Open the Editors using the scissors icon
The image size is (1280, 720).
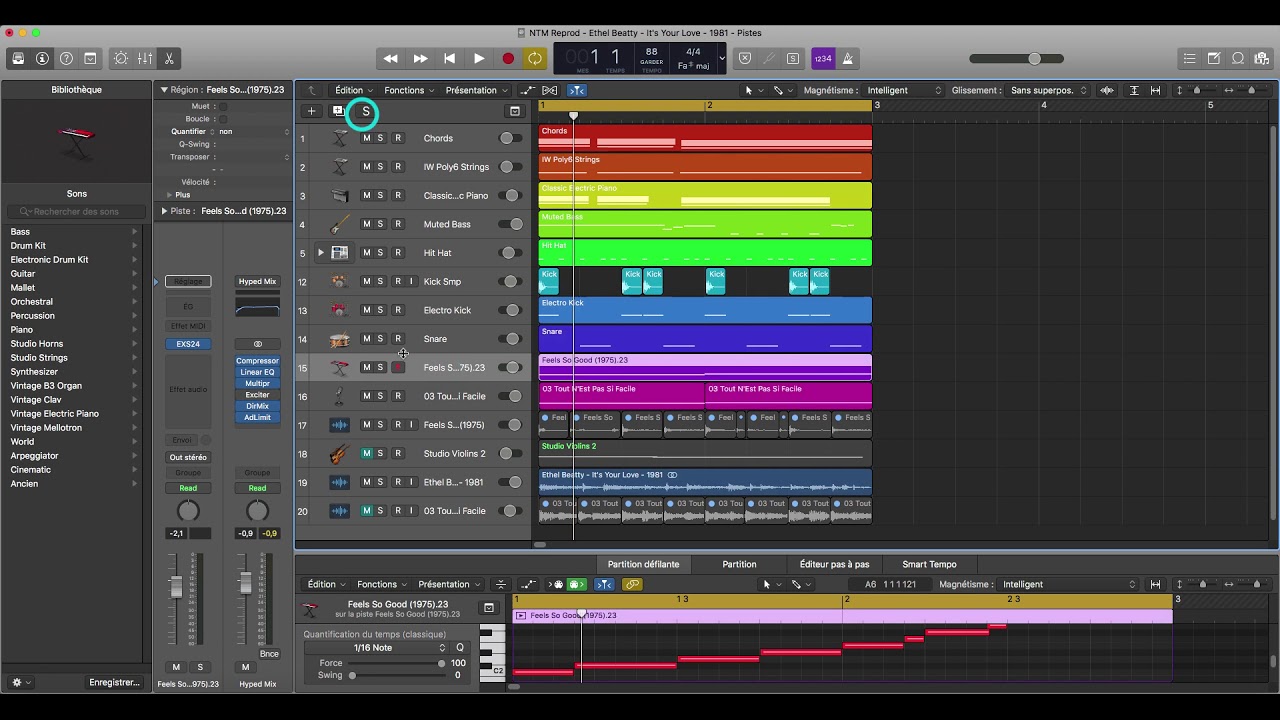pyautogui.click(x=169, y=59)
